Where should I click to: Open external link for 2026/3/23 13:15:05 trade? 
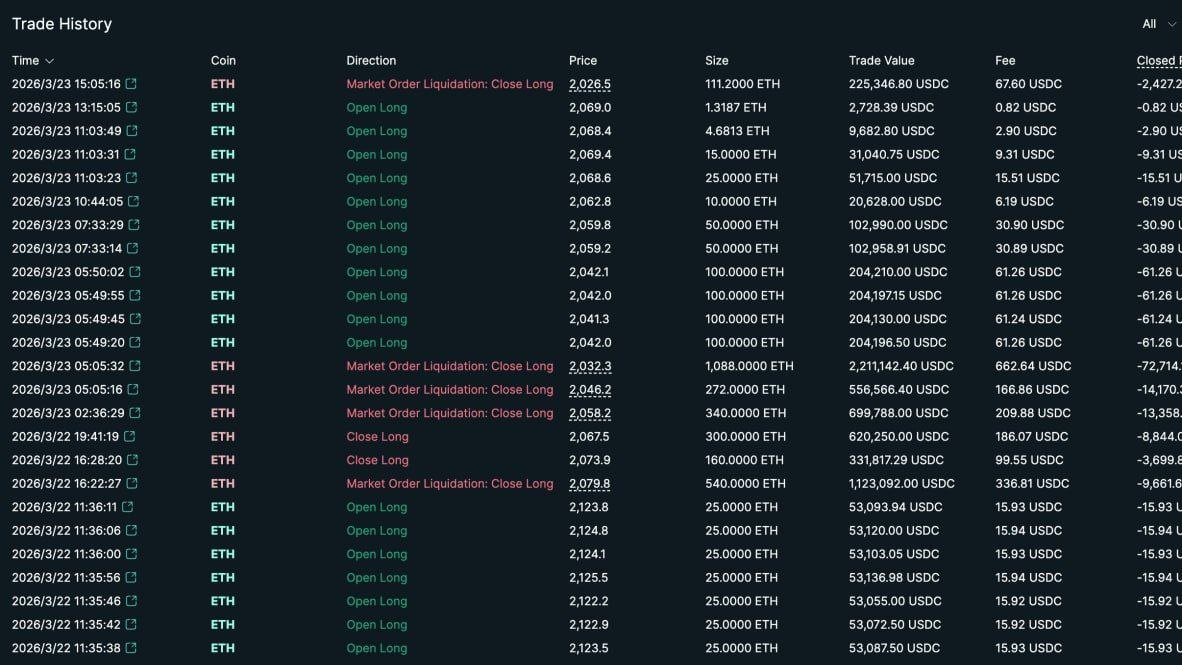[131, 108]
